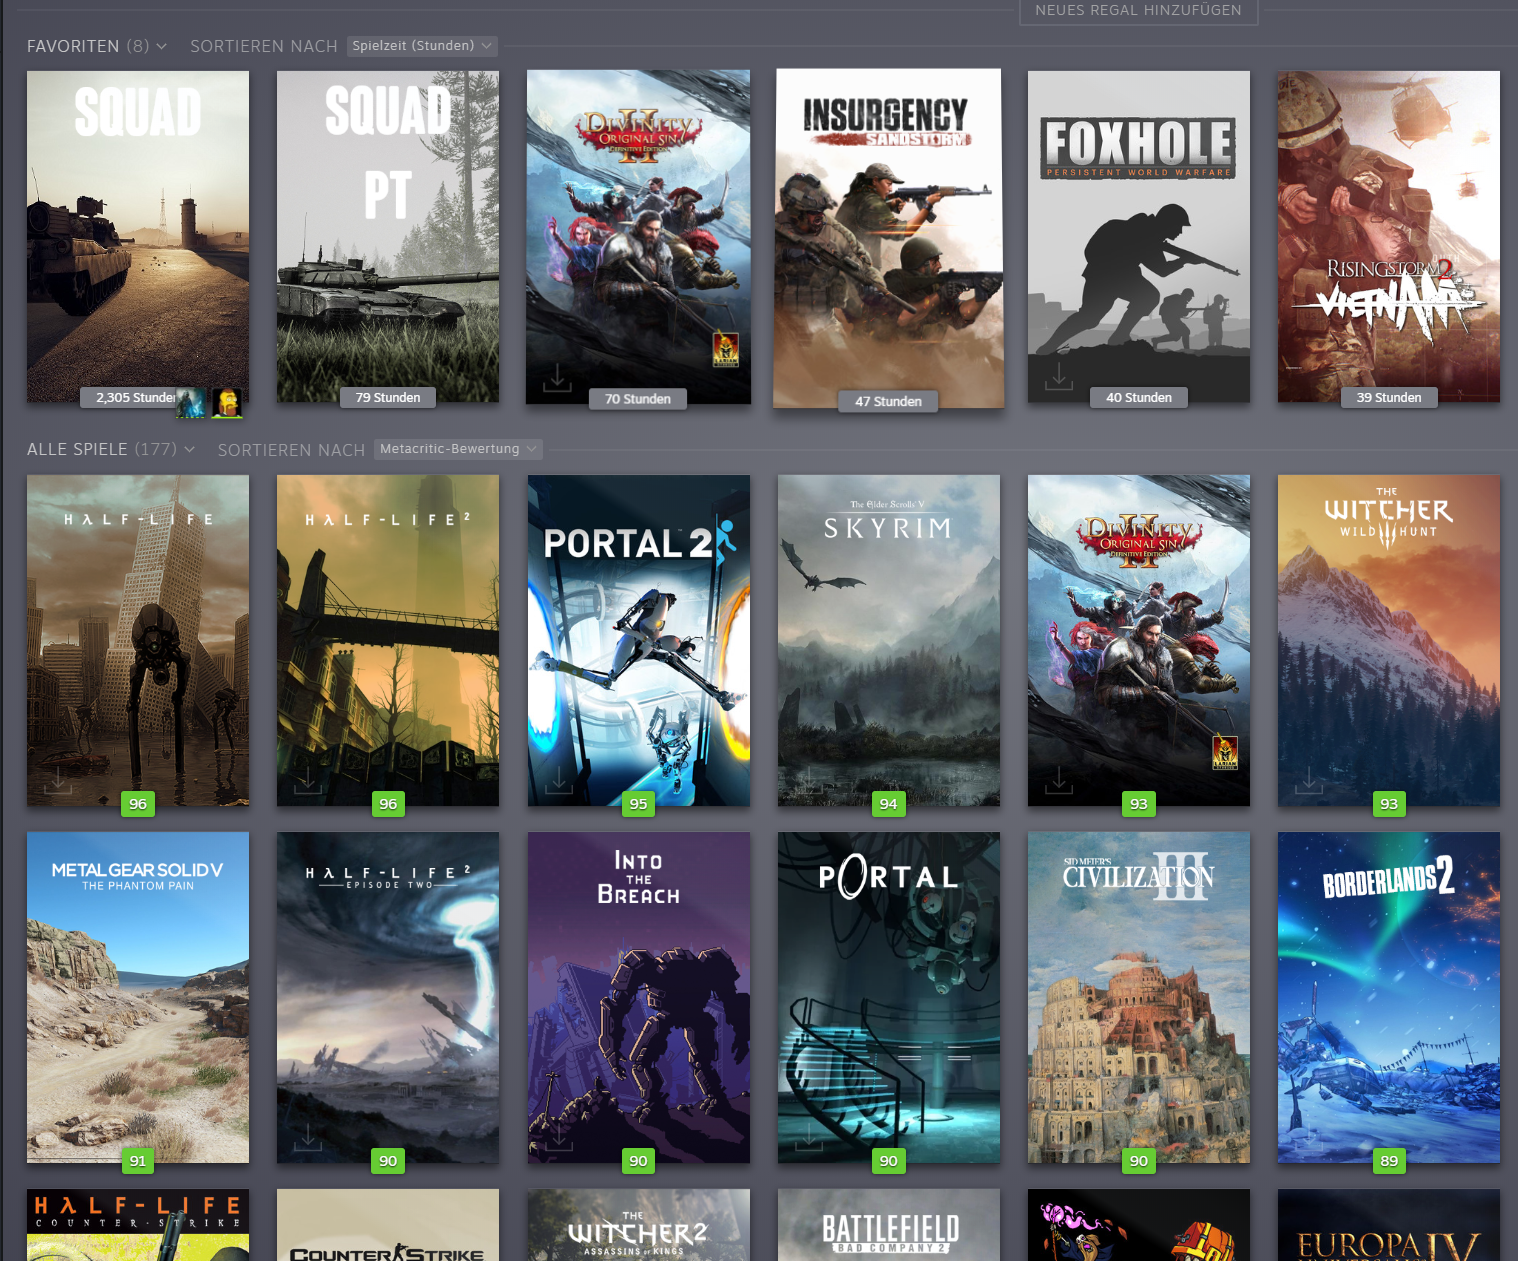This screenshot has width=1518, height=1261.
Task: Click Metacritic 90 badge on Civilization III
Action: pyautogui.click(x=1138, y=1161)
